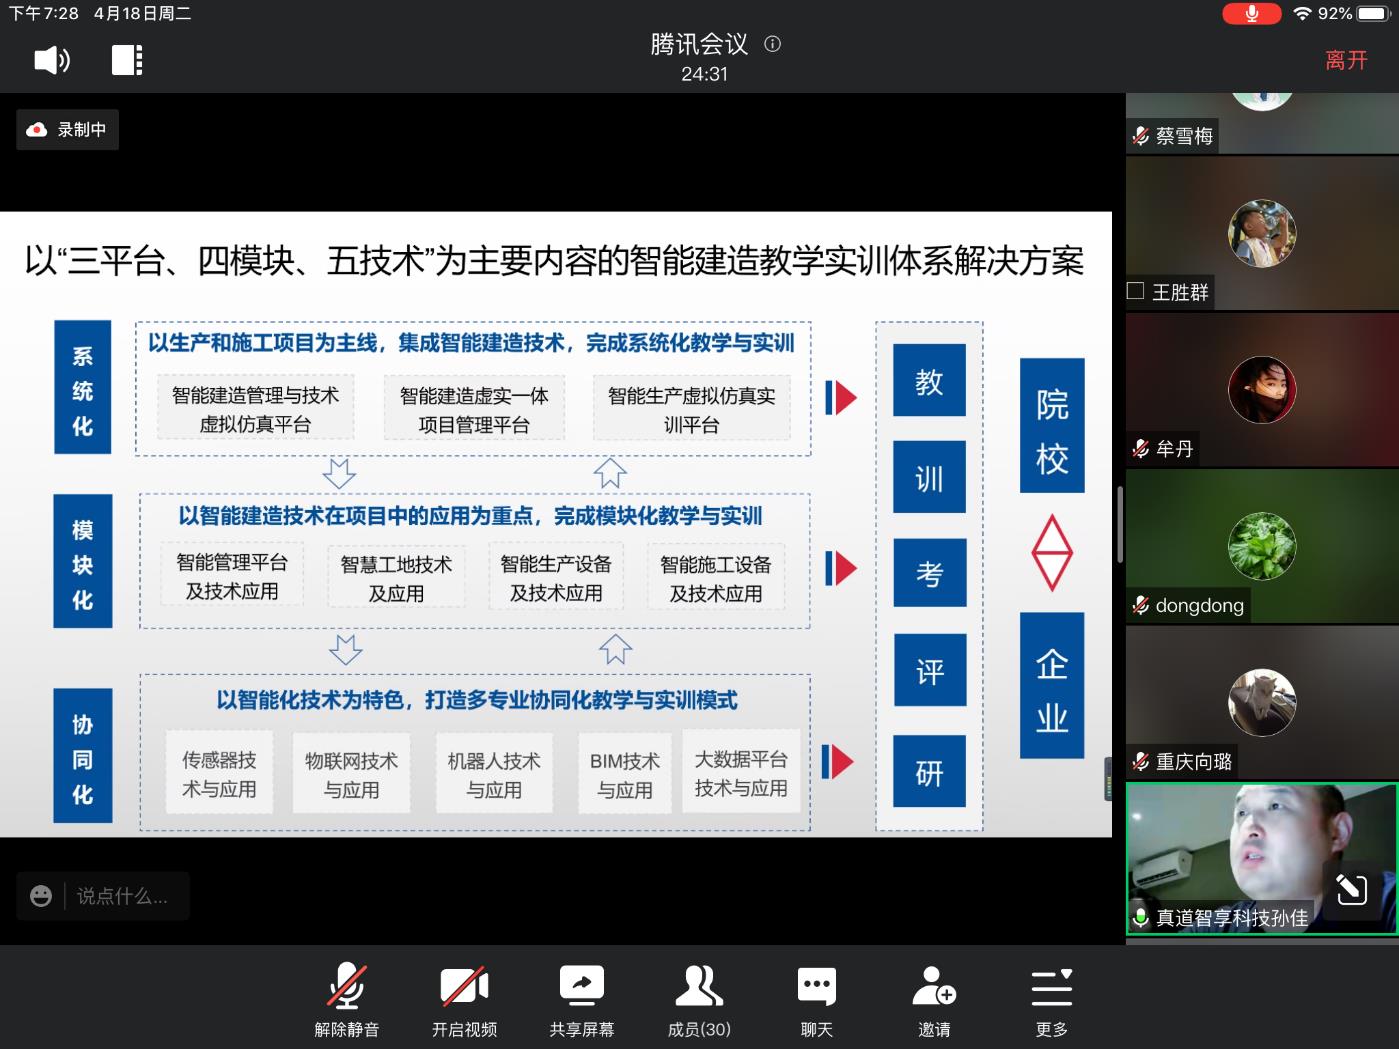Open meeting info icon beside 腾讯会议

tap(772, 44)
